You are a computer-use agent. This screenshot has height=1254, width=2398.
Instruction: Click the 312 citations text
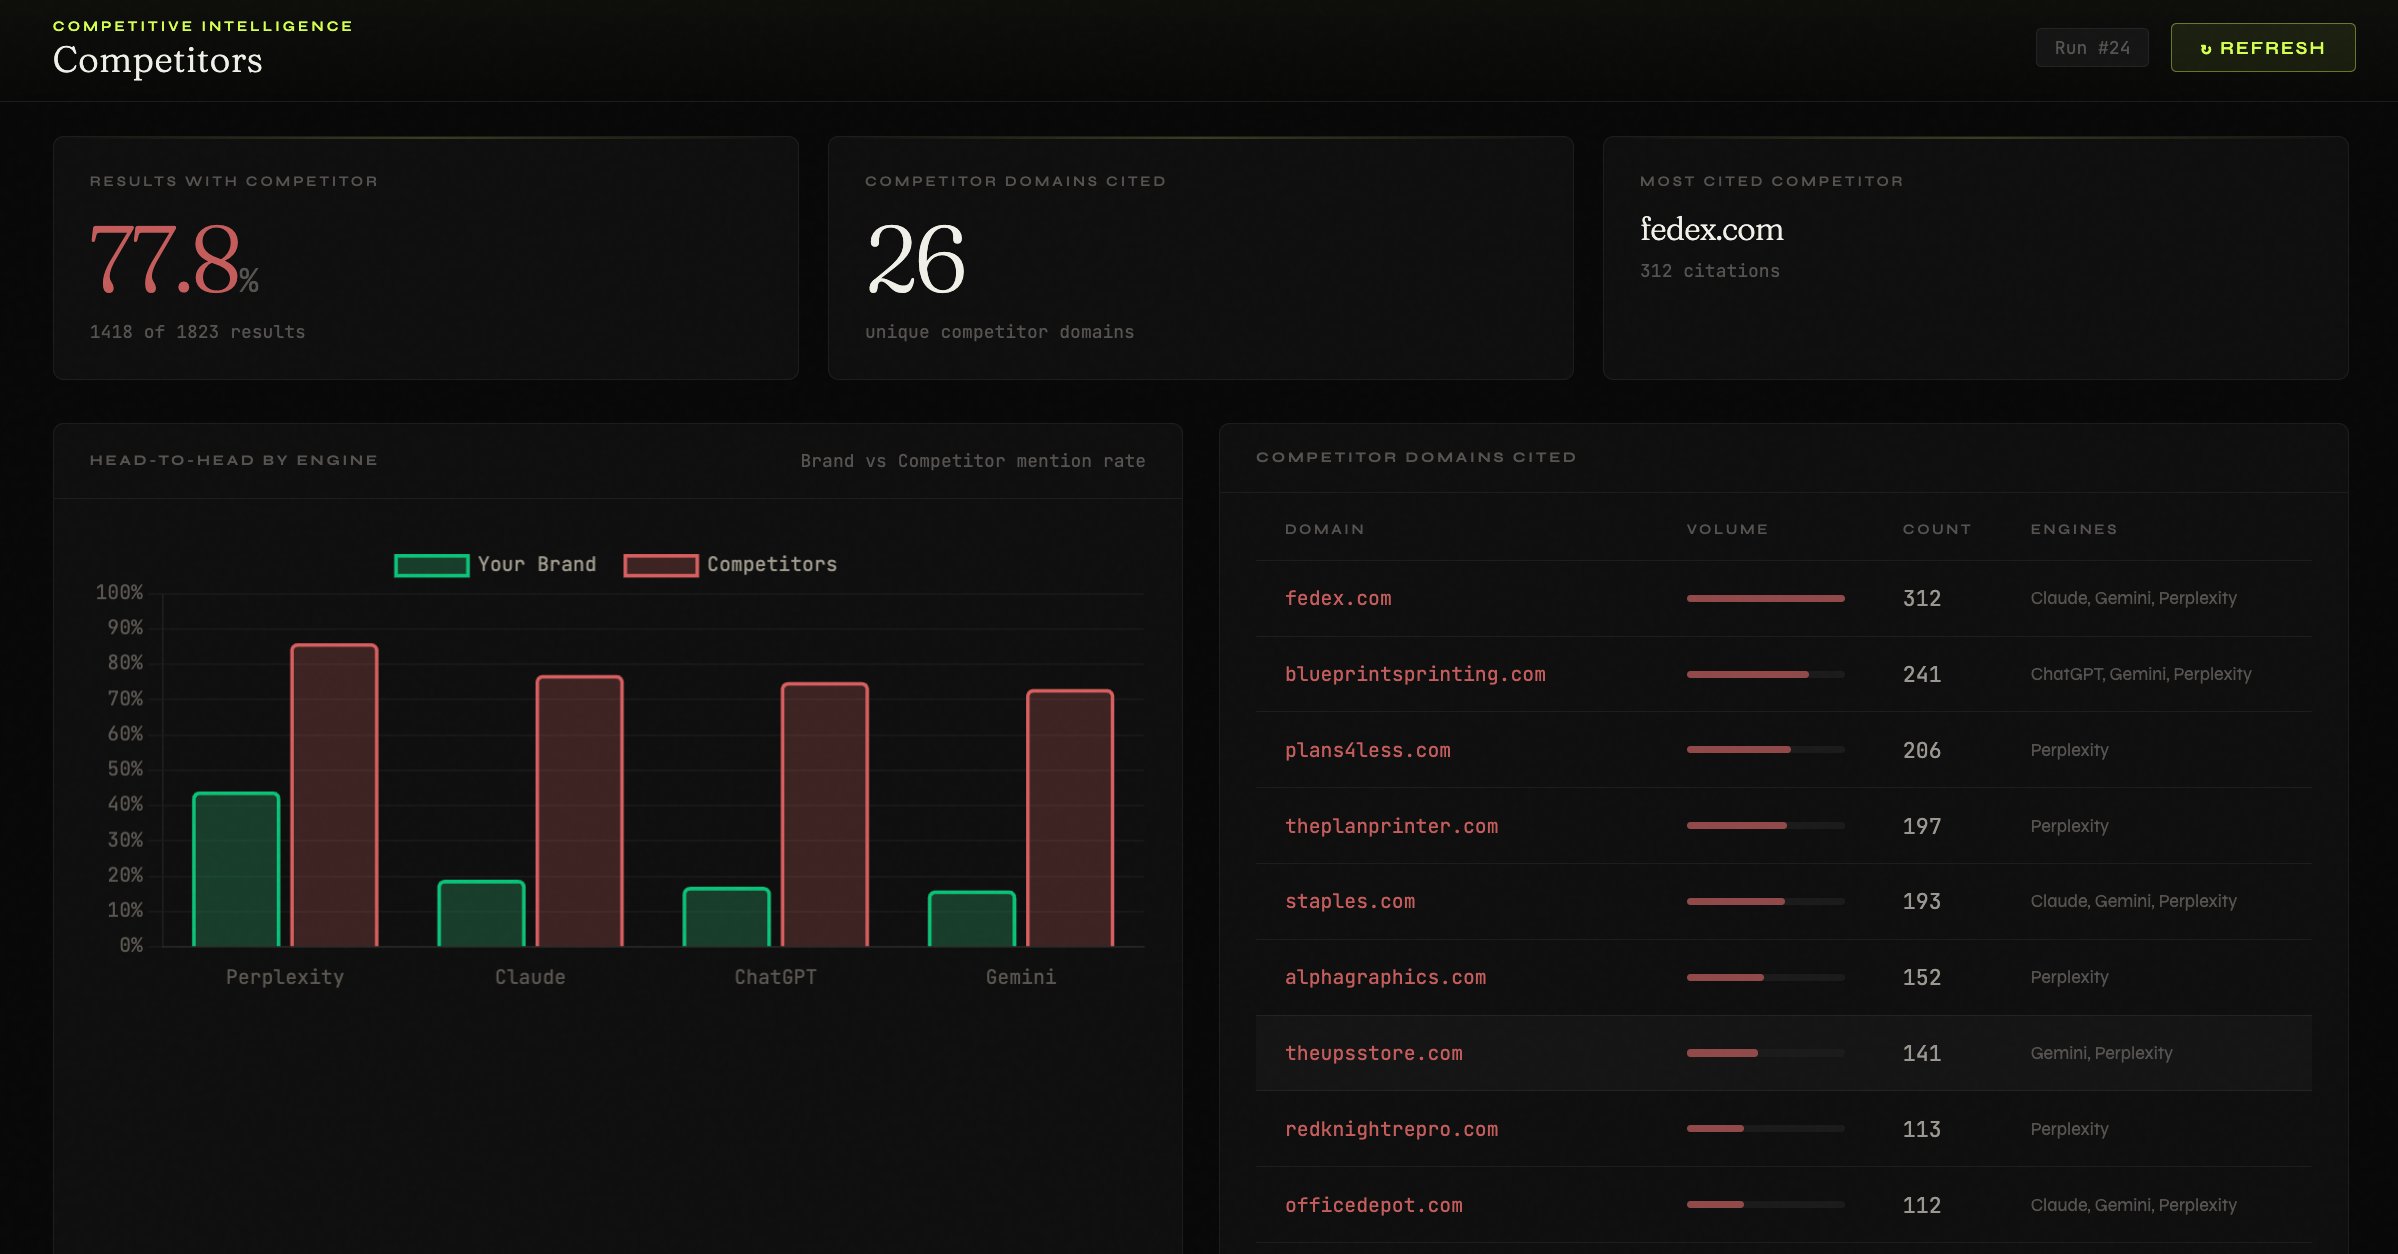[x=1709, y=271]
